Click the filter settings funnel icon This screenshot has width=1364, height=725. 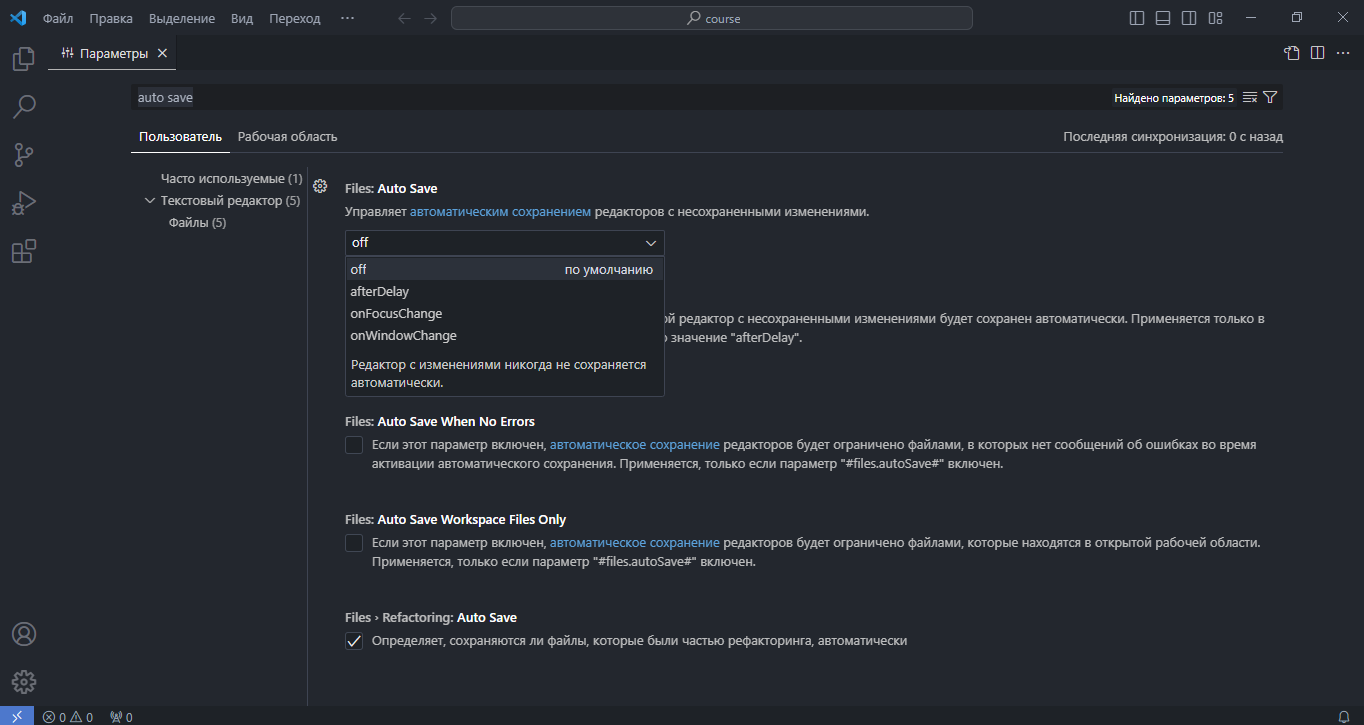point(1270,97)
